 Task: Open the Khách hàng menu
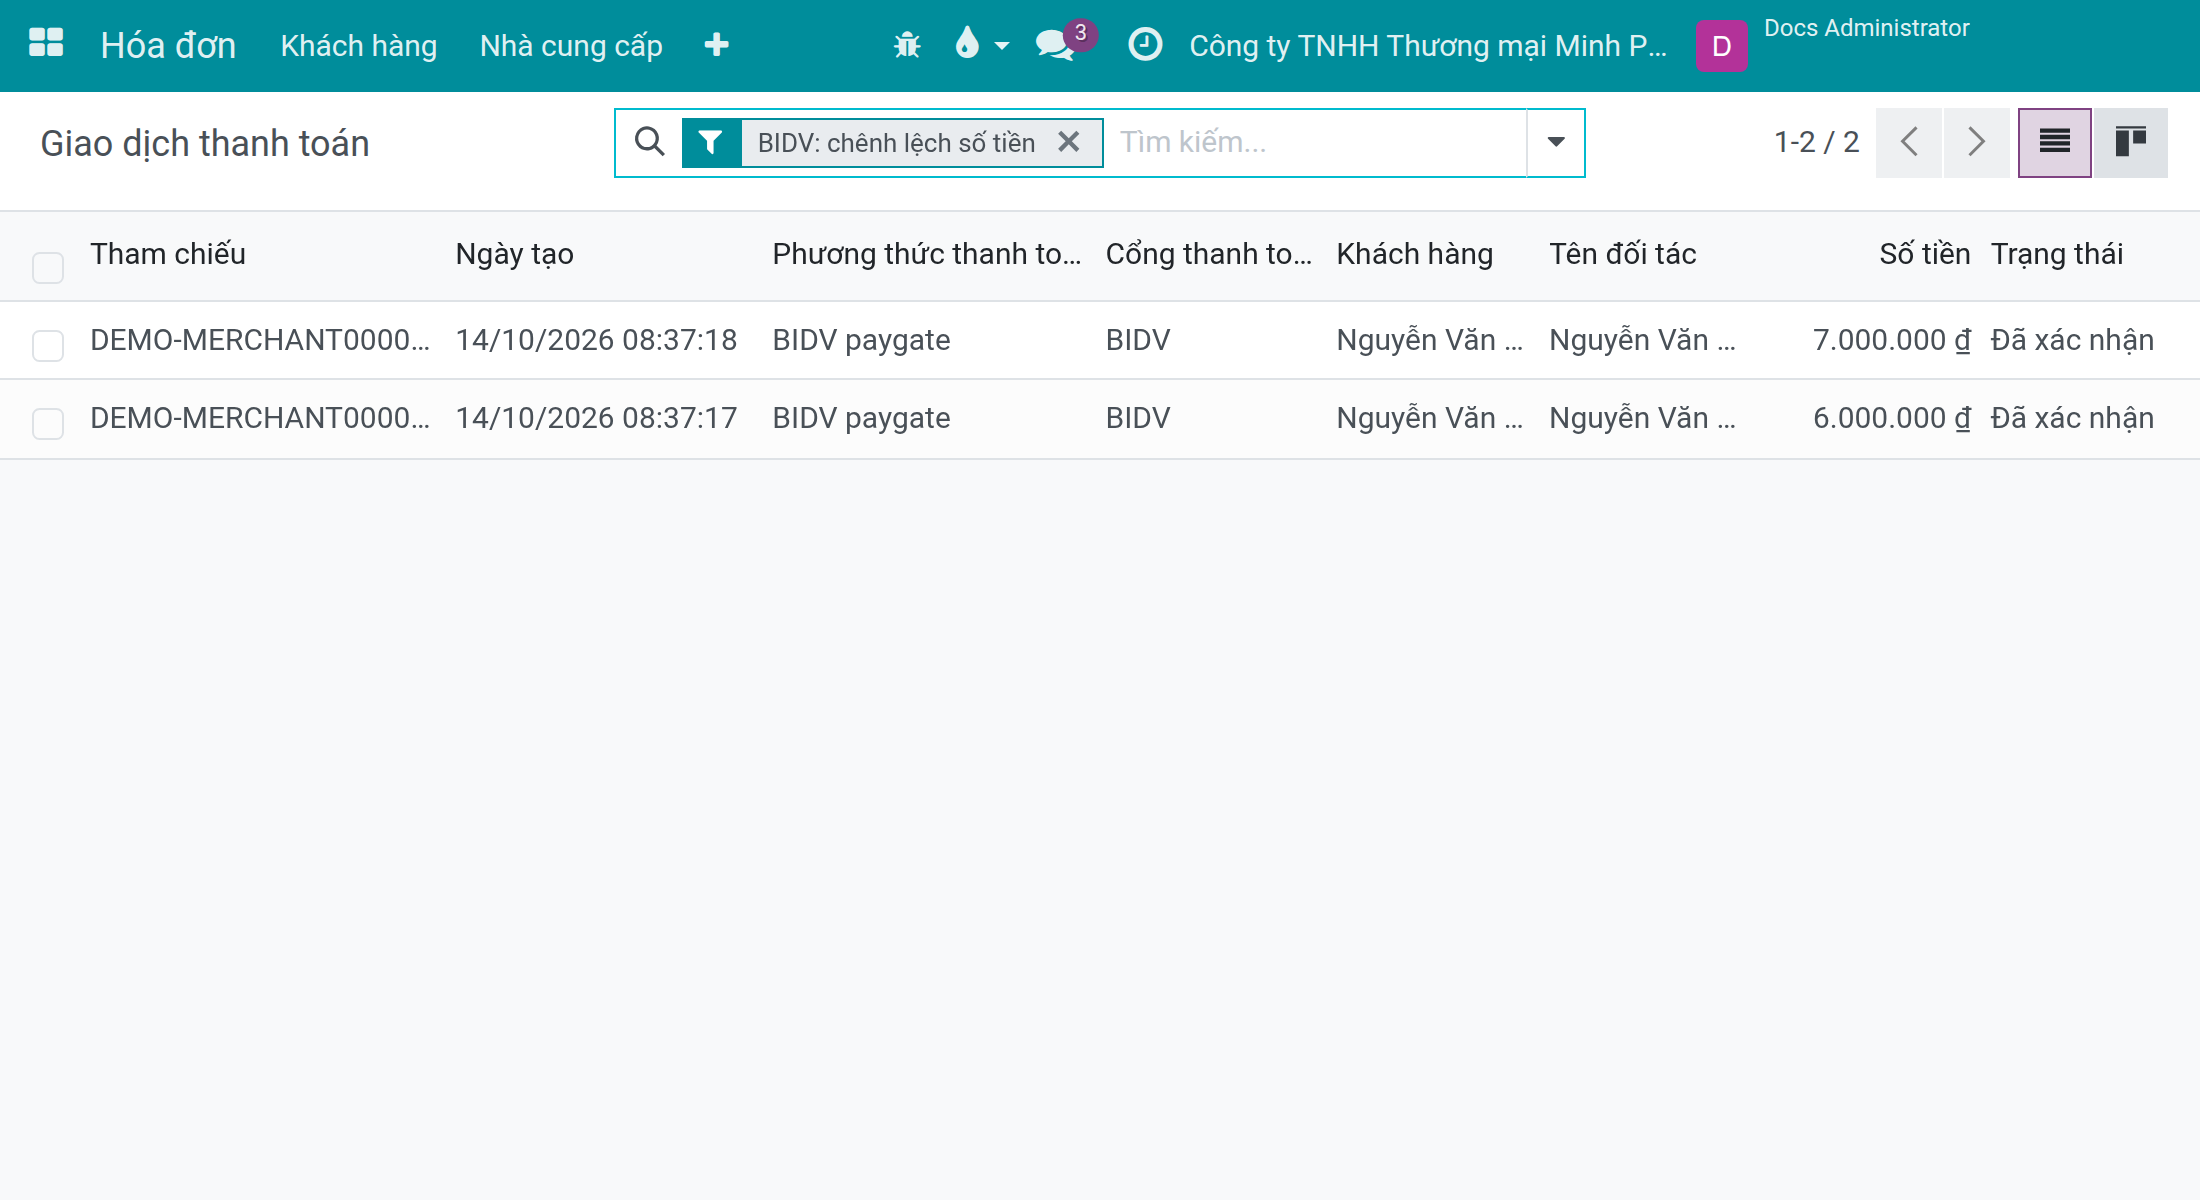[x=359, y=46]
